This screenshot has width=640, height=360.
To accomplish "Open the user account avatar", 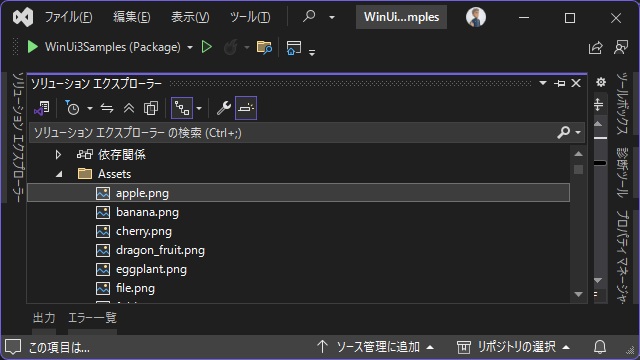I will click(476, 17).
